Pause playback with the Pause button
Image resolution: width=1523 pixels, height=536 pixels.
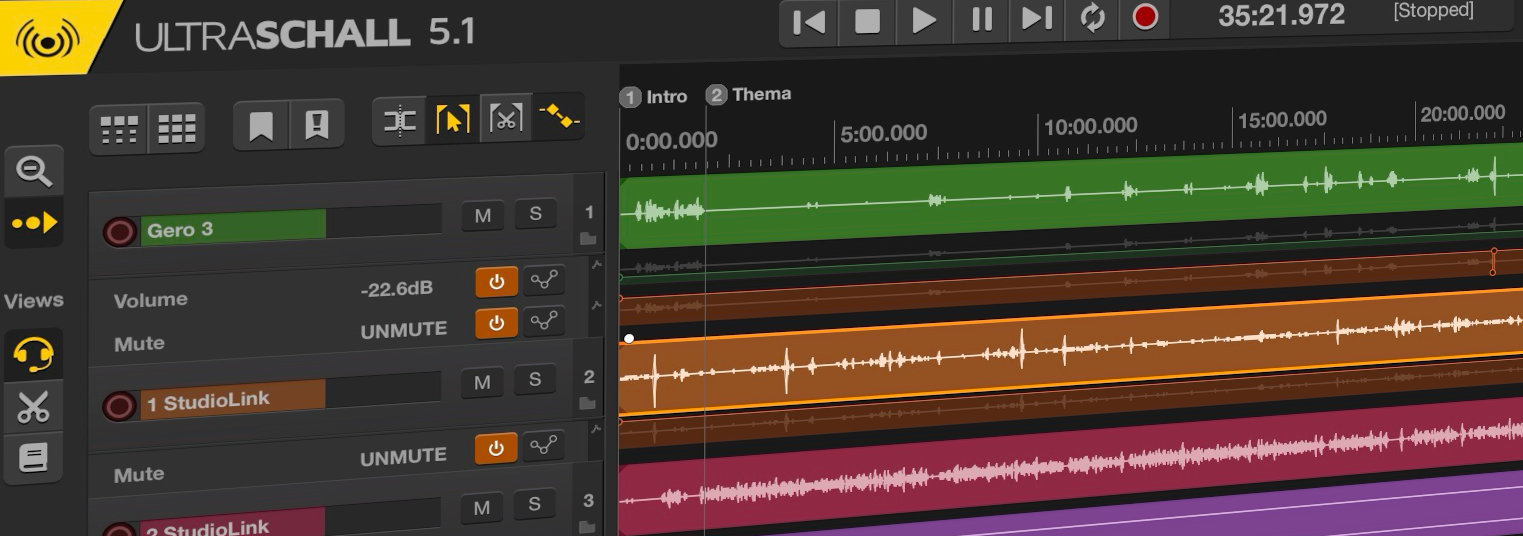tap(982, 19)
